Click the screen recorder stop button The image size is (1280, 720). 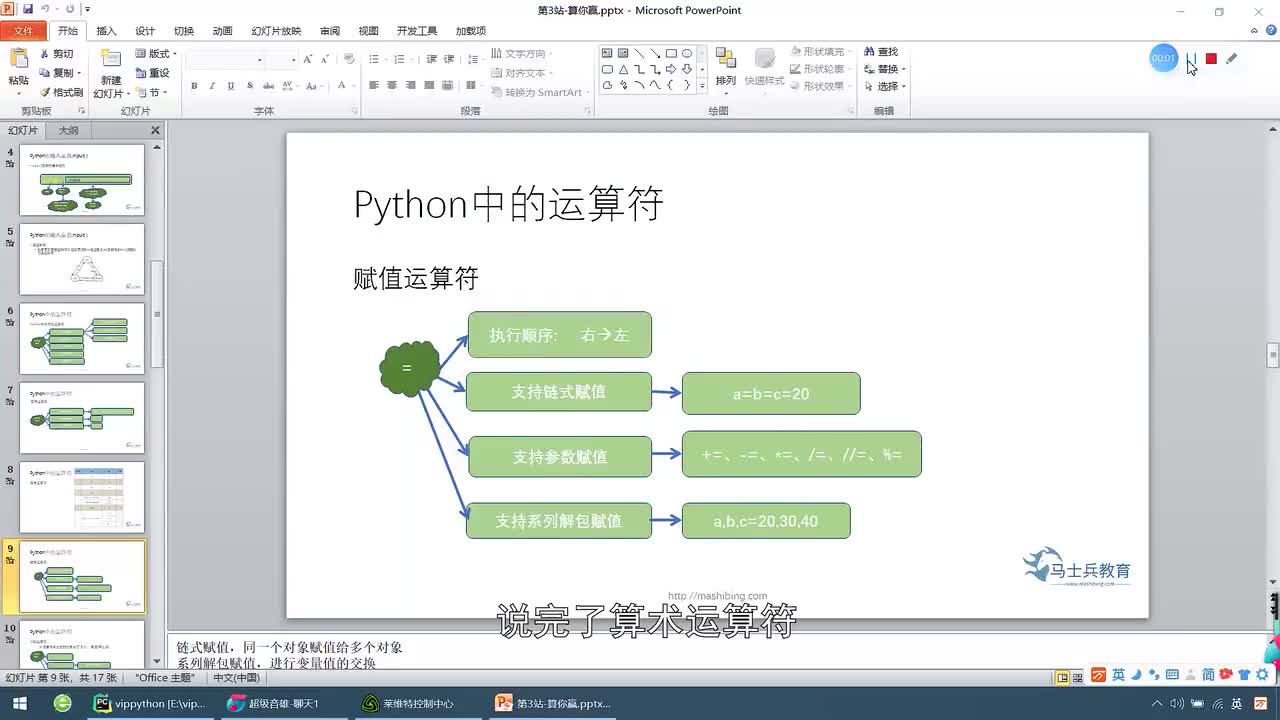coord(1211,58)
